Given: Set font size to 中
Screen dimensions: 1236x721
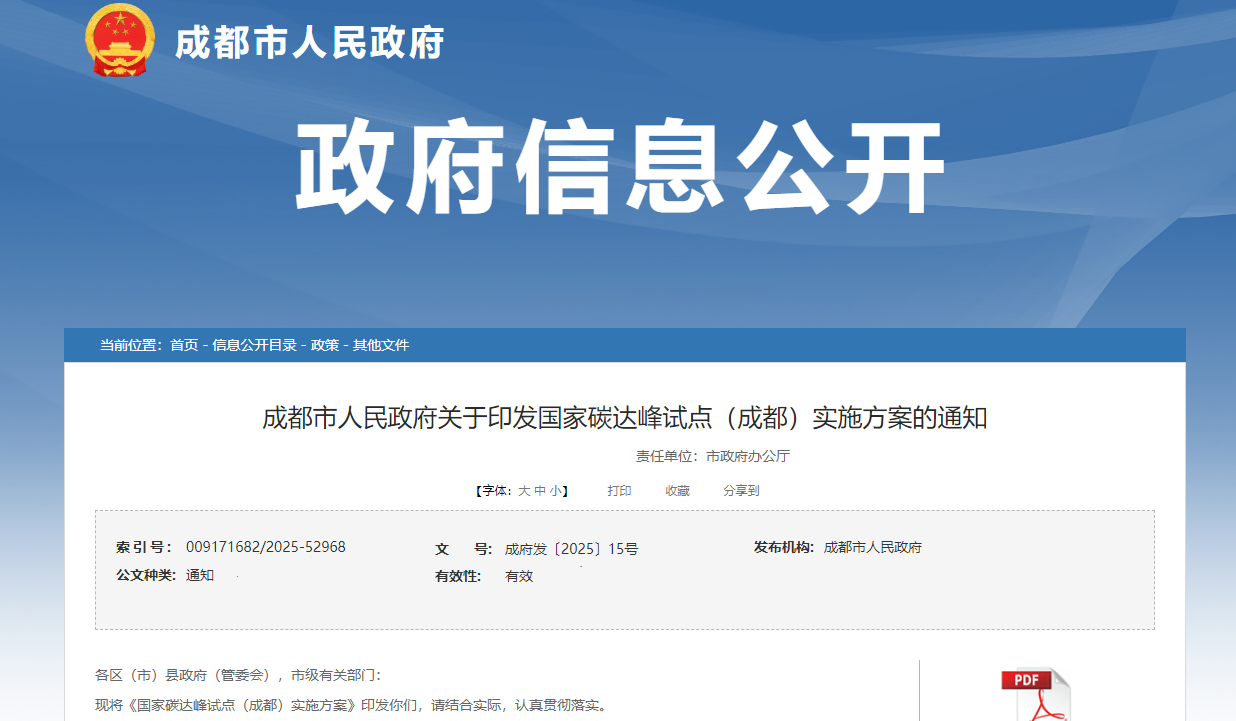Looking at the screenshot, I should pos(540,491).
